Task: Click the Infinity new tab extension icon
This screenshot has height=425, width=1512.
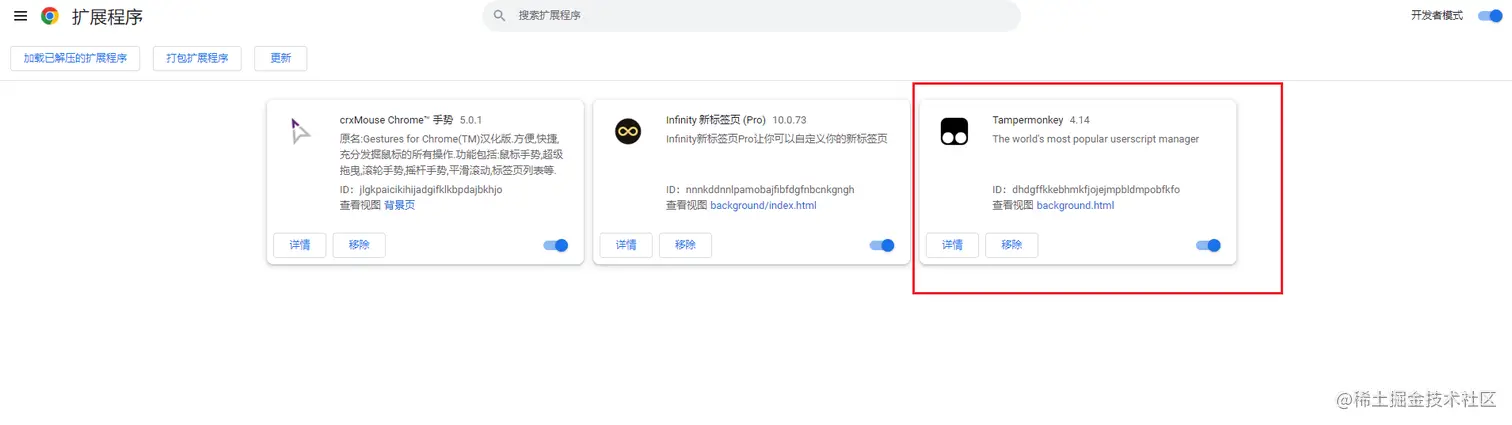Action: click(x=628, y=131)
